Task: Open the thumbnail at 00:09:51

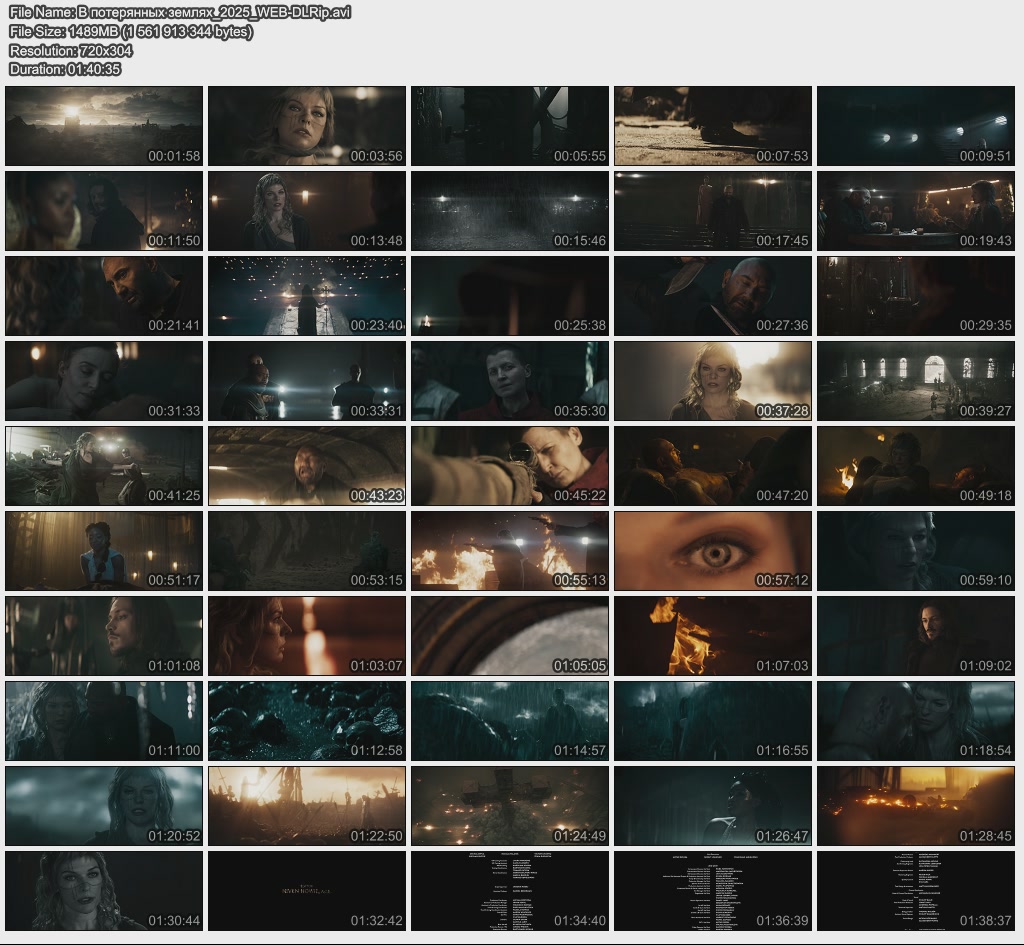Action: 916,126
